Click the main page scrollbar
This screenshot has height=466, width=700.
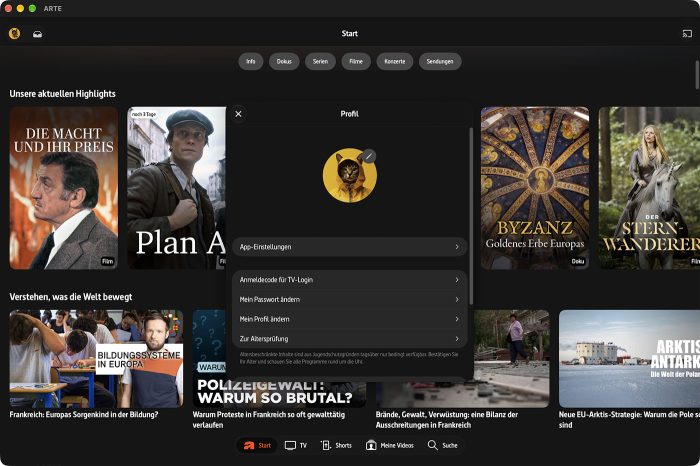tap(697, 75)
